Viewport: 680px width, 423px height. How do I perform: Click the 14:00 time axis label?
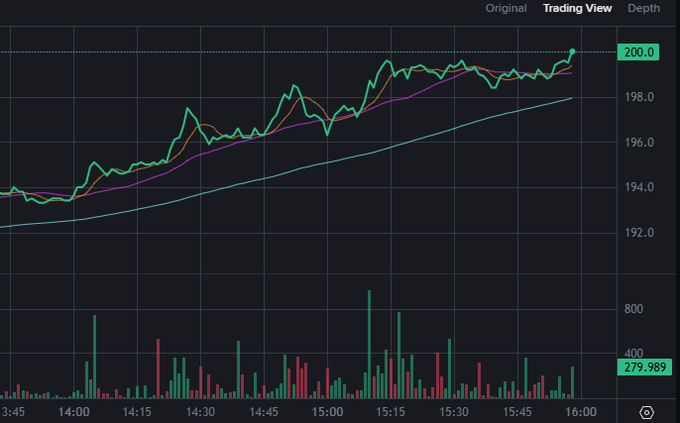[x=74, y=412]
